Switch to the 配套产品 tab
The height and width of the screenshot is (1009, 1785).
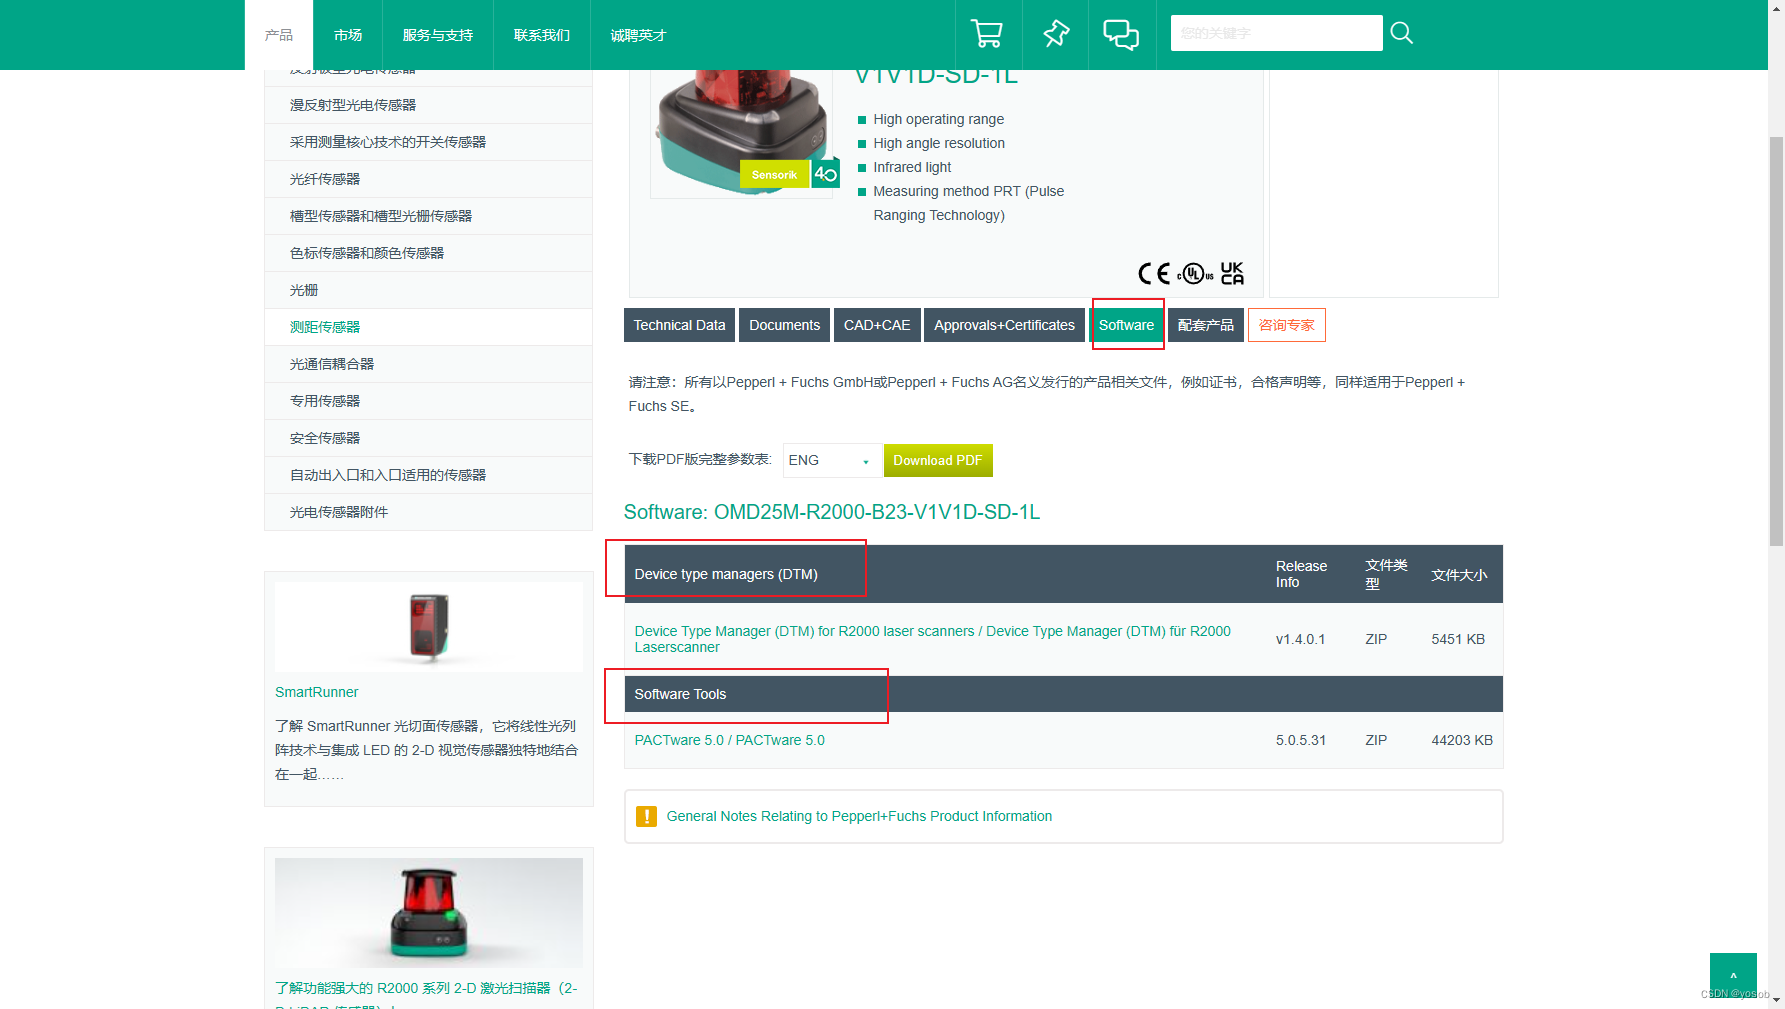1206,325
